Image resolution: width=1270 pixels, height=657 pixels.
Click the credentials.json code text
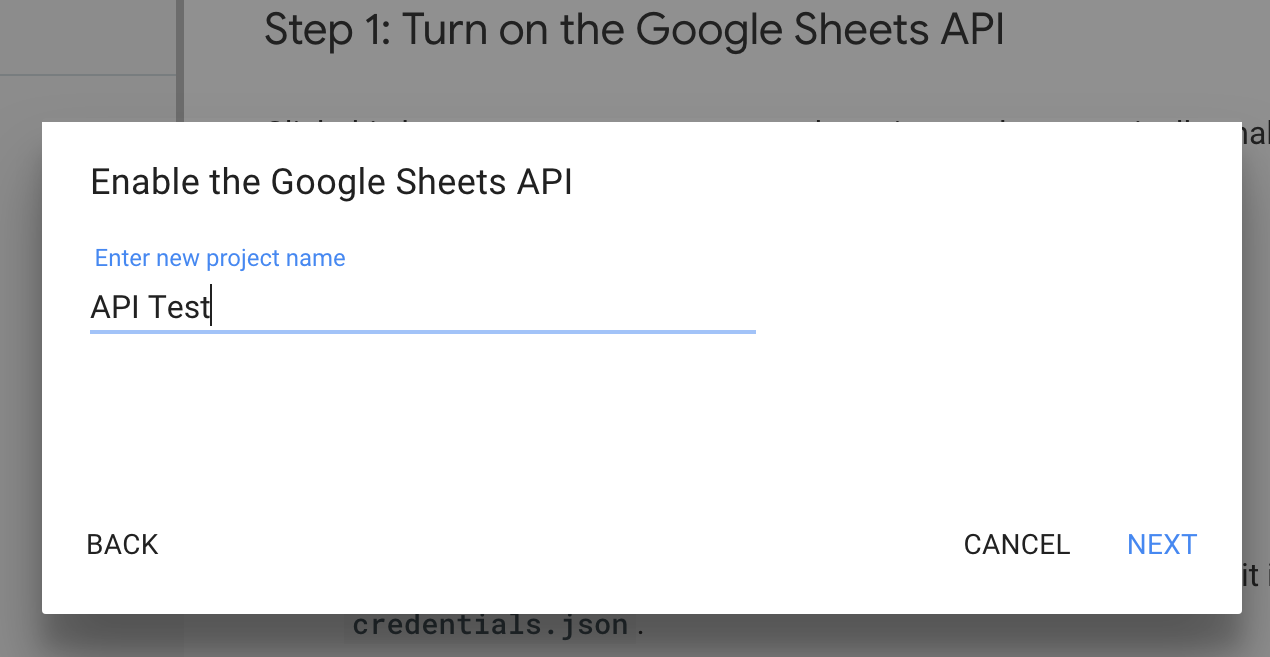coord(490,627)
